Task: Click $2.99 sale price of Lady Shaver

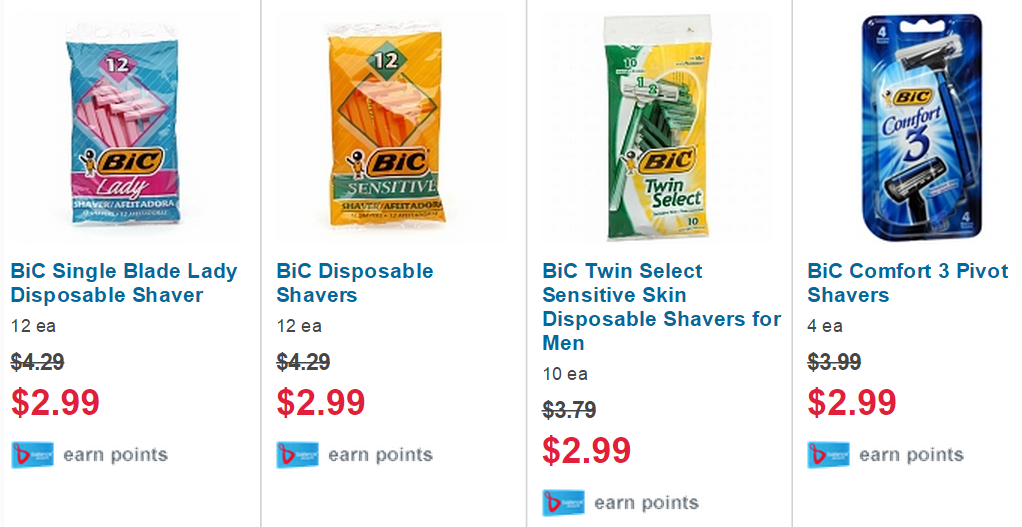Action: point(56,402)
